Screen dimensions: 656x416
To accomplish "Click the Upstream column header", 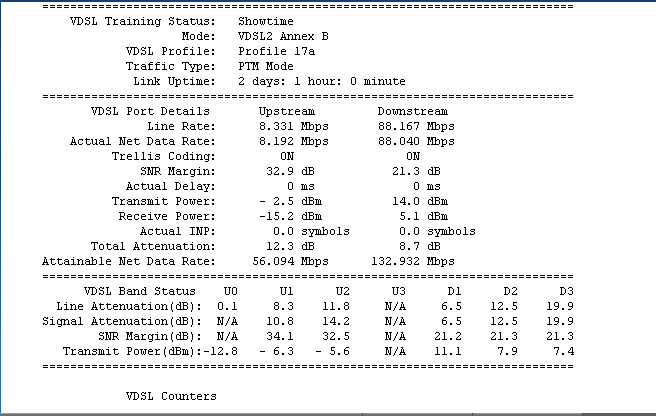I will click(x=286, y=111).
